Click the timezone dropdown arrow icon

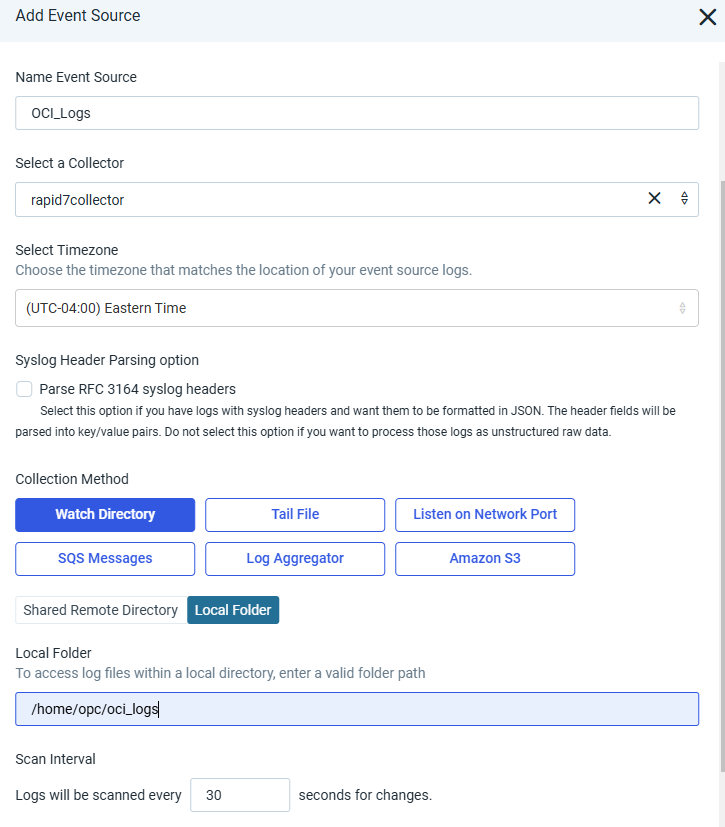(x=682, y=308)
